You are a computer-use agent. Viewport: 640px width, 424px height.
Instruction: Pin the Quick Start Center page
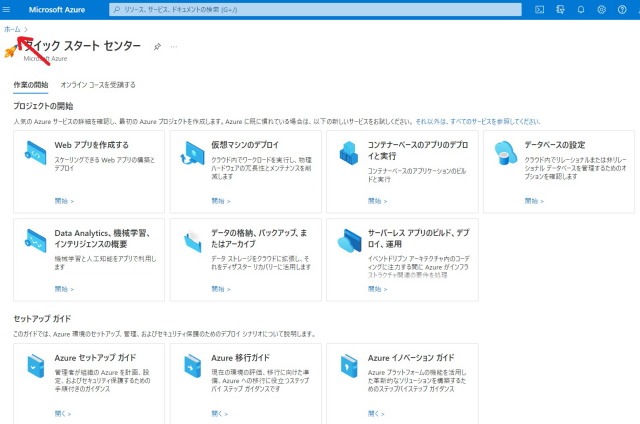[x=157, y=47]
